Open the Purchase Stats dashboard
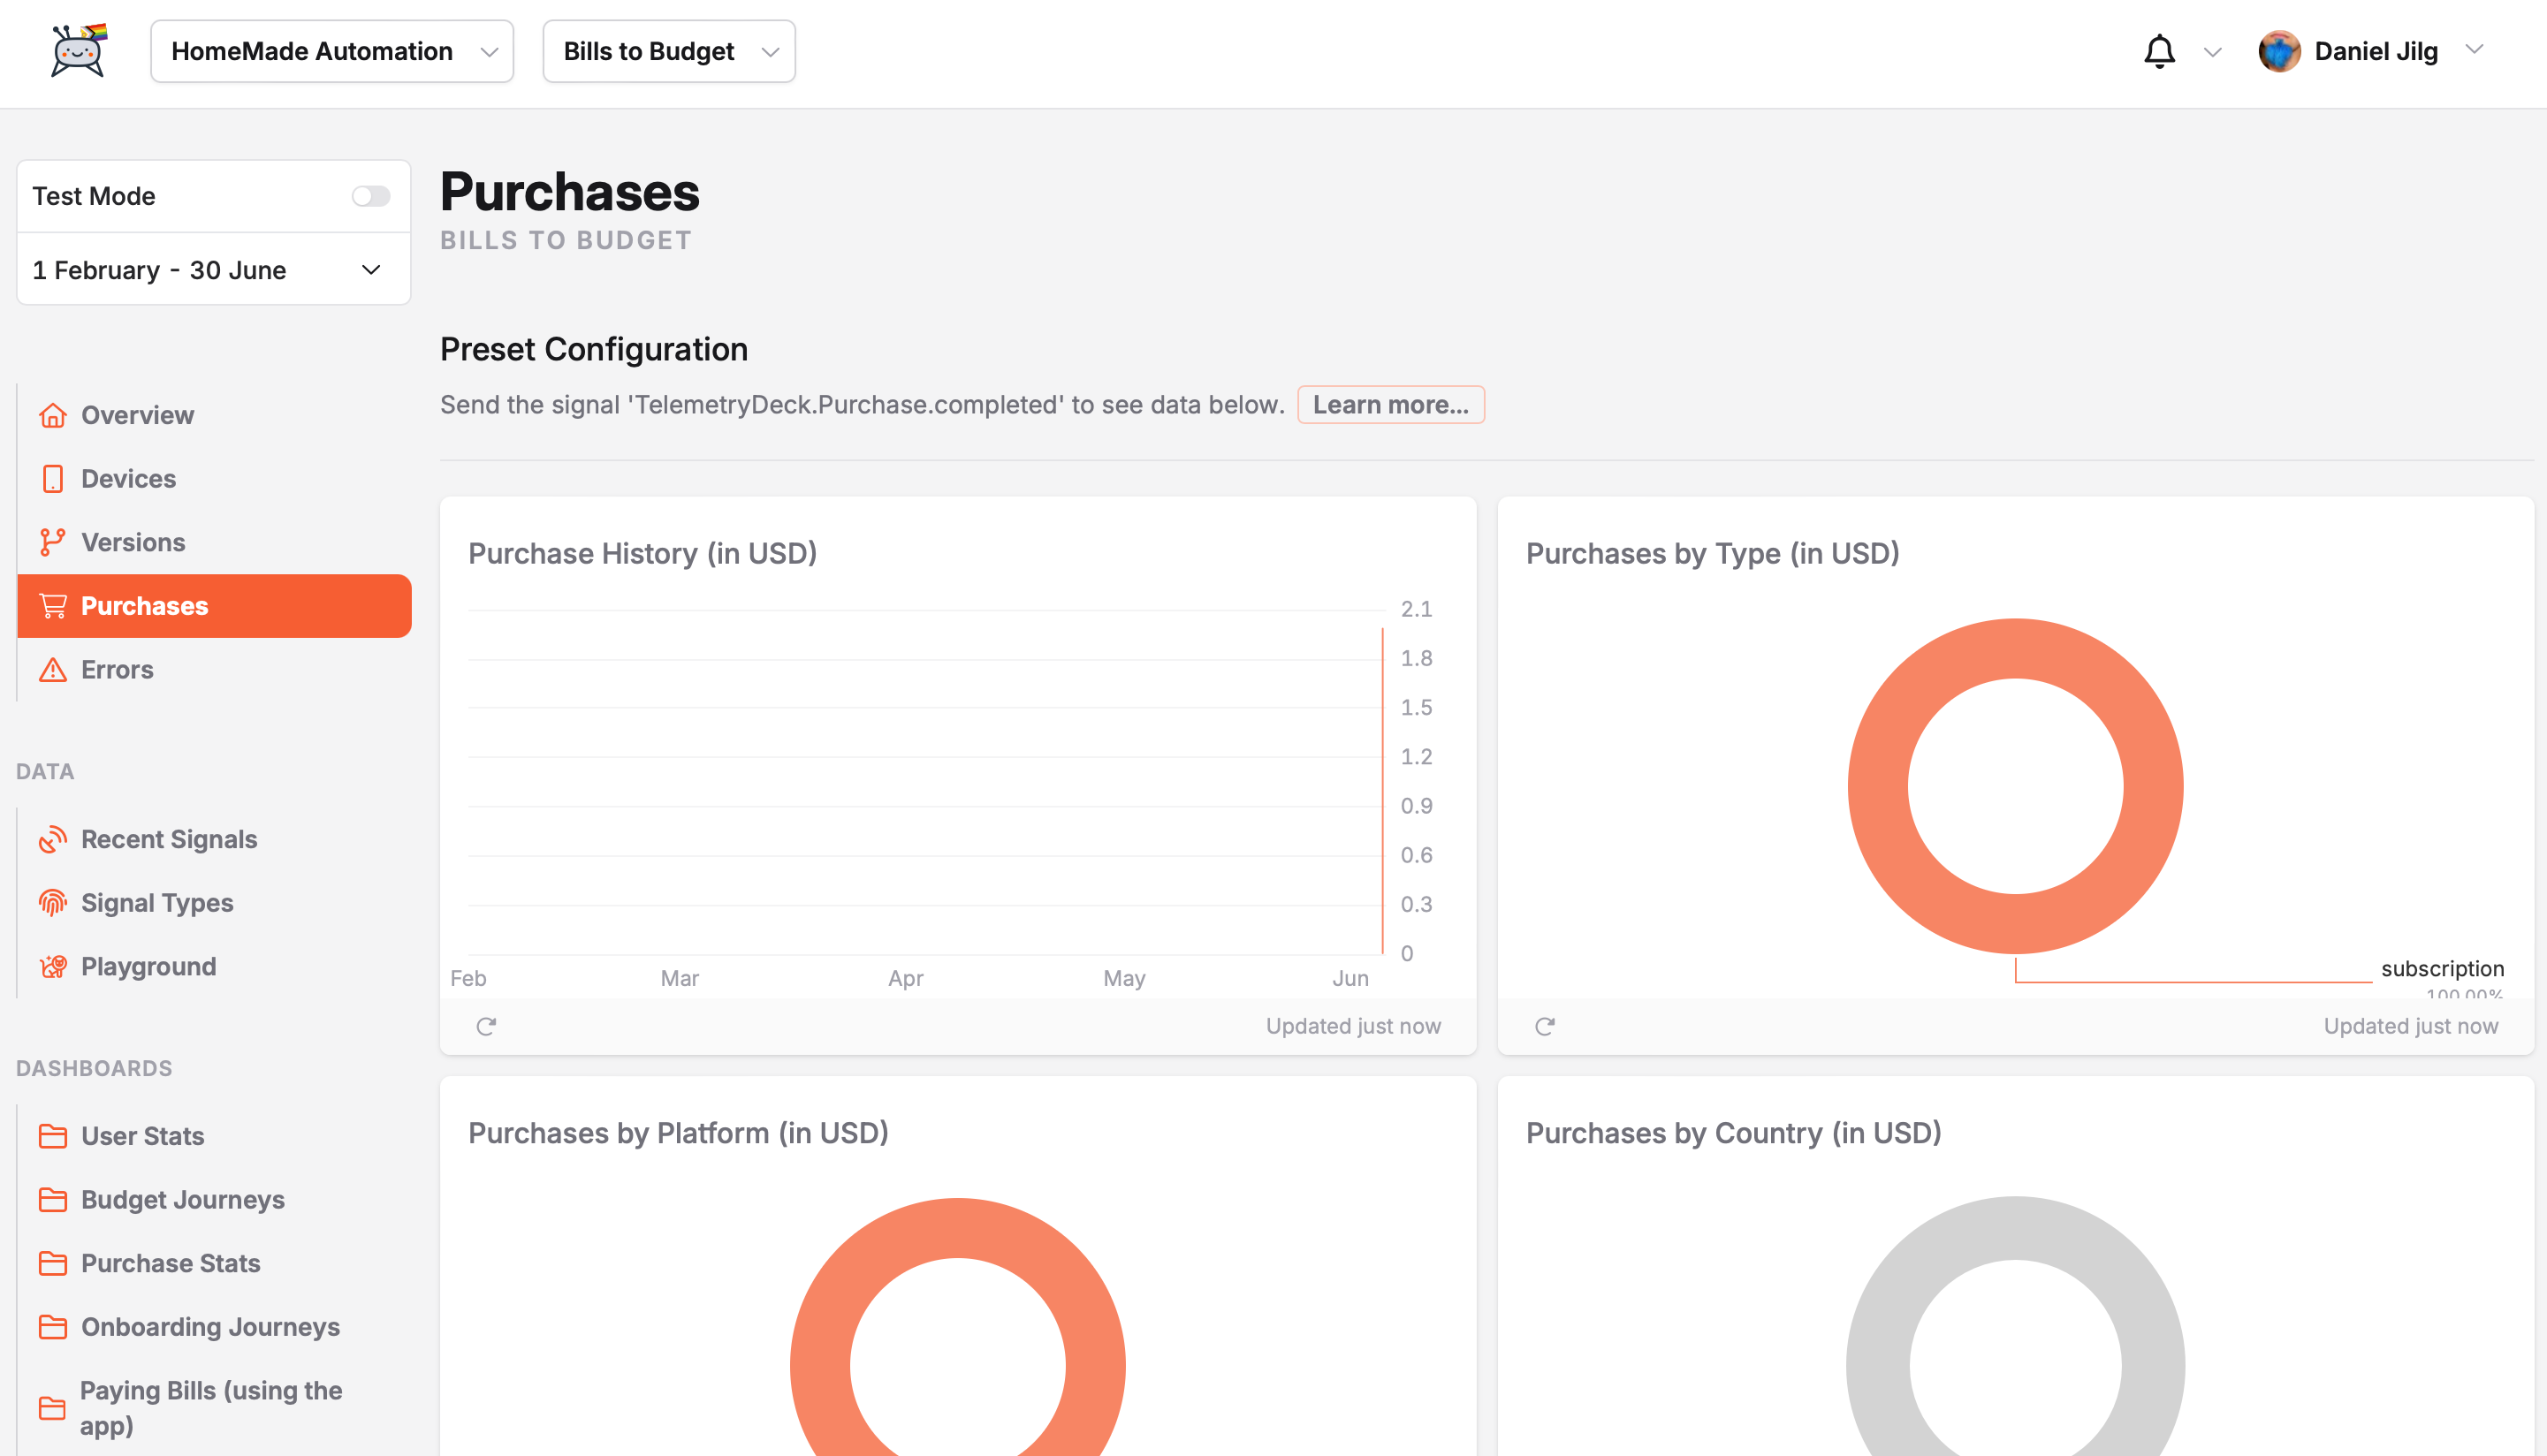2547x1456 pixels. point(170,1263)
